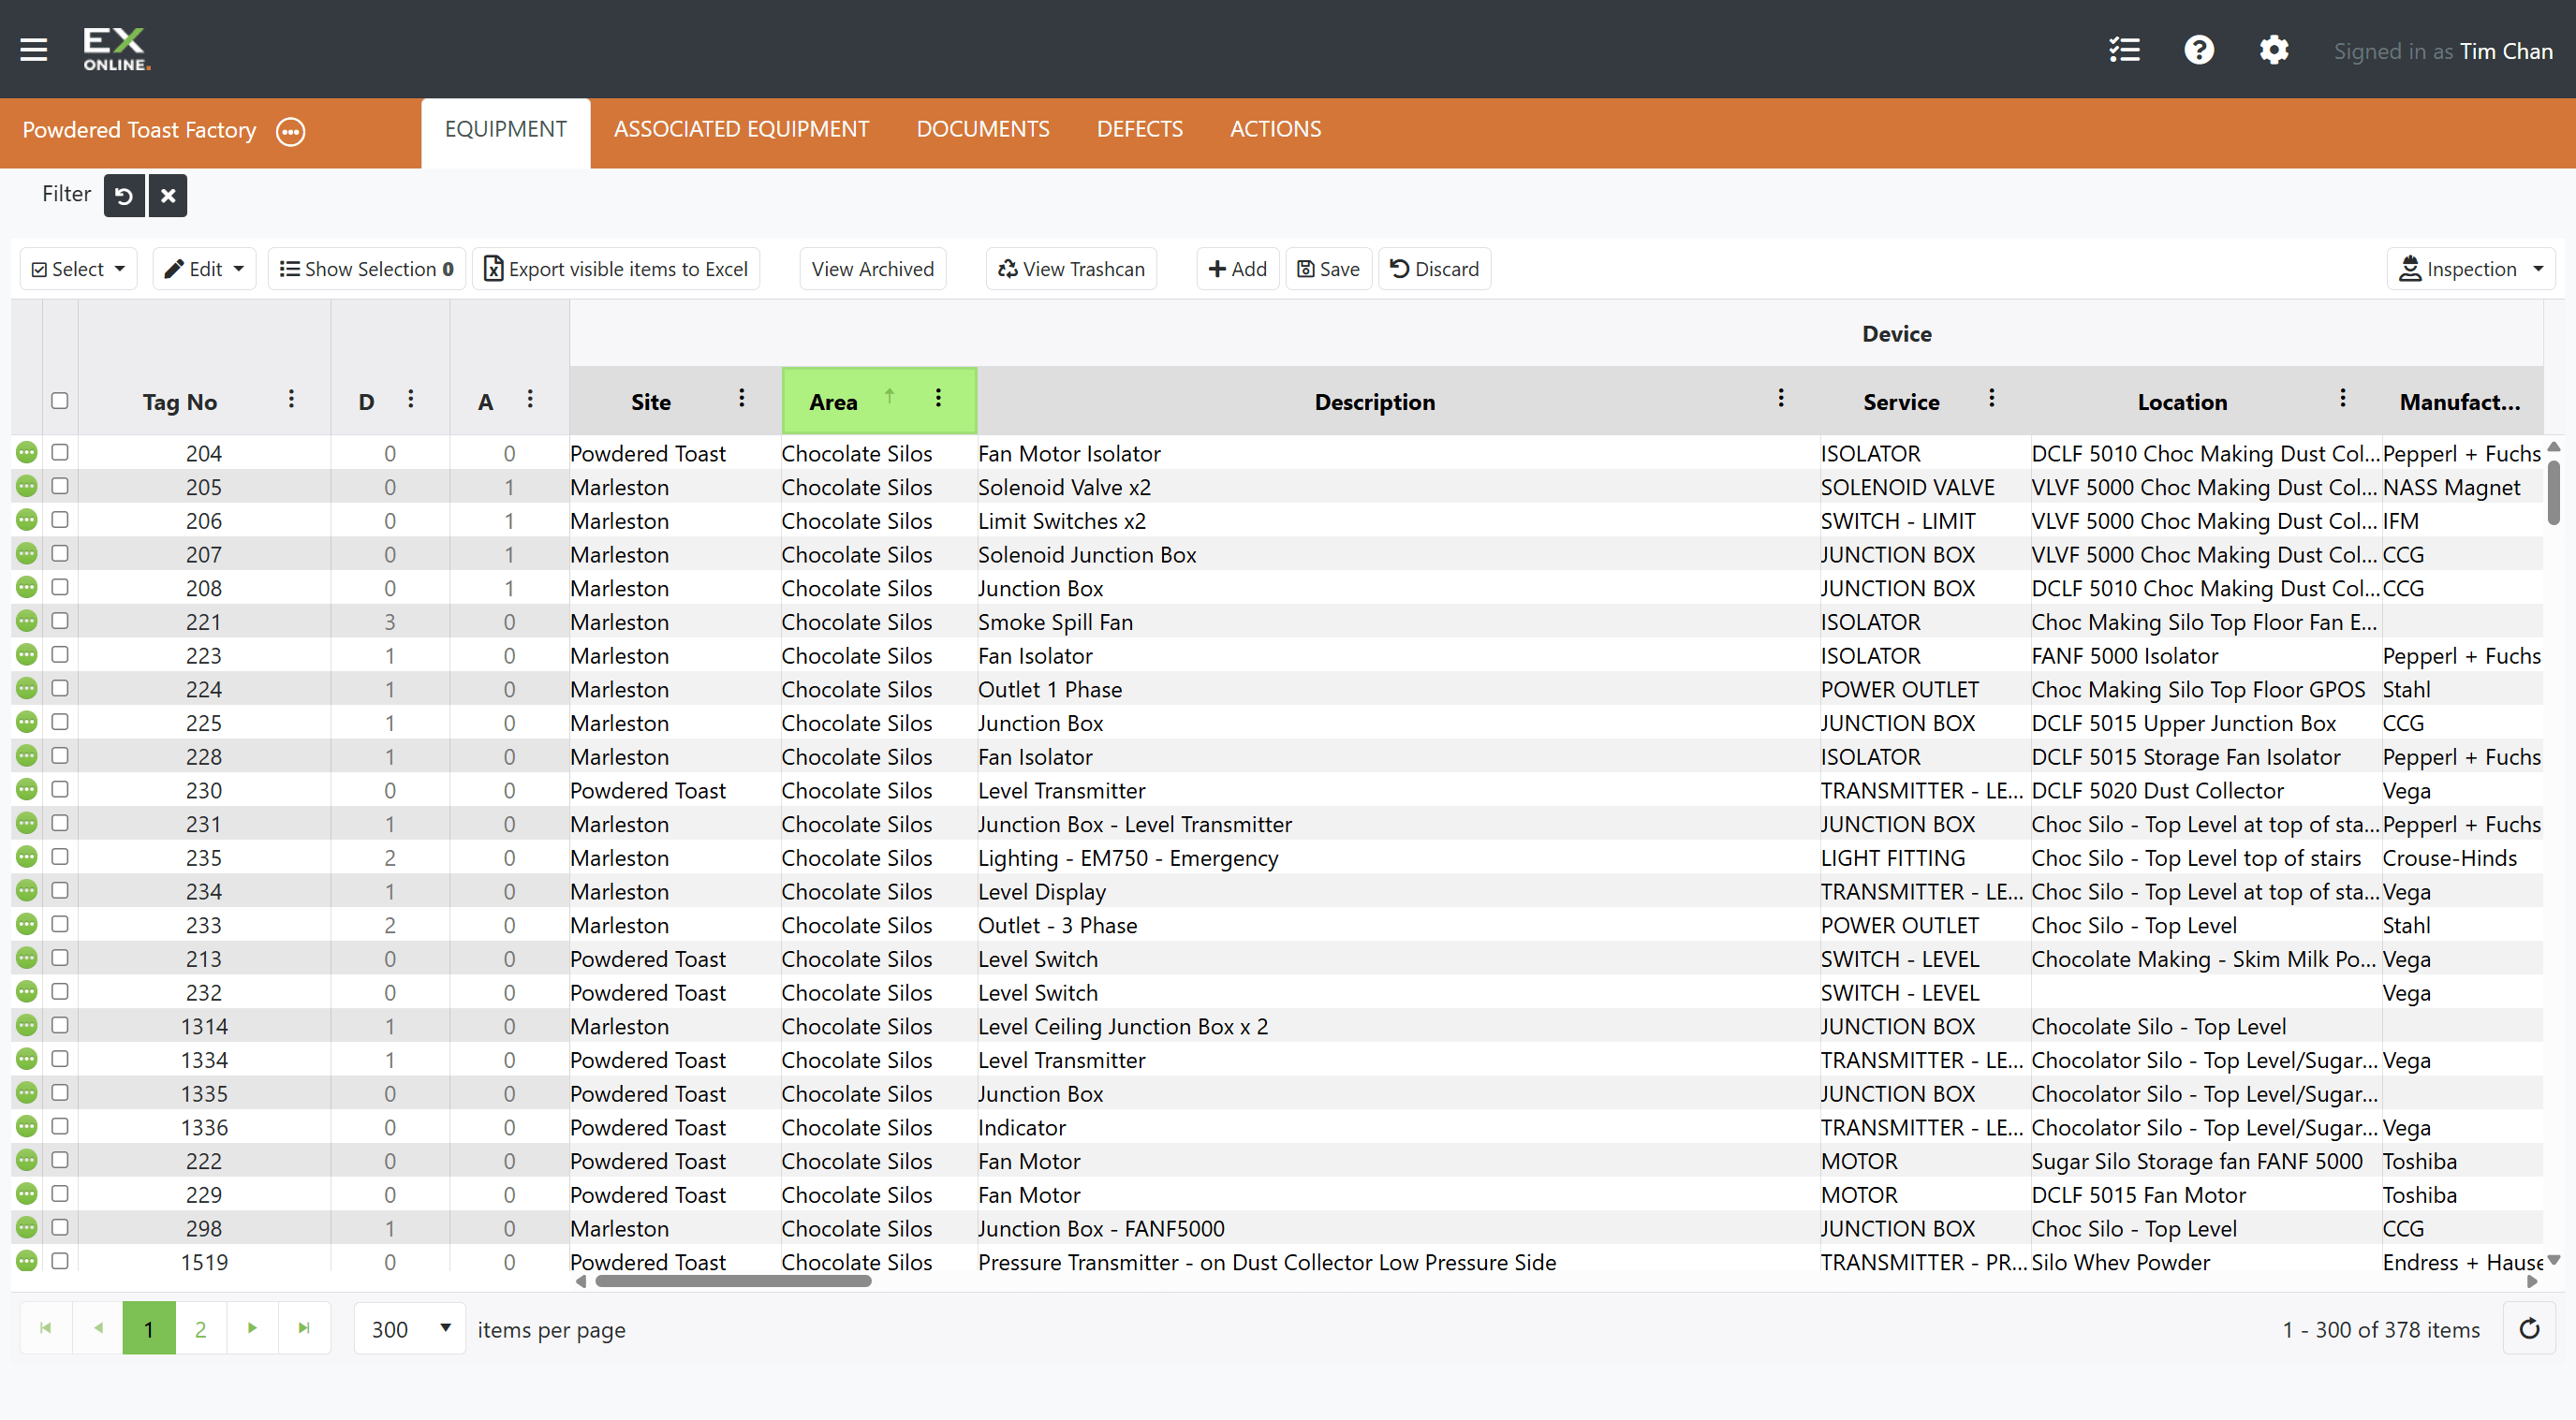
Task: Click the horizontal scrollbar thumb
Action: click(x=733, y=1281)
